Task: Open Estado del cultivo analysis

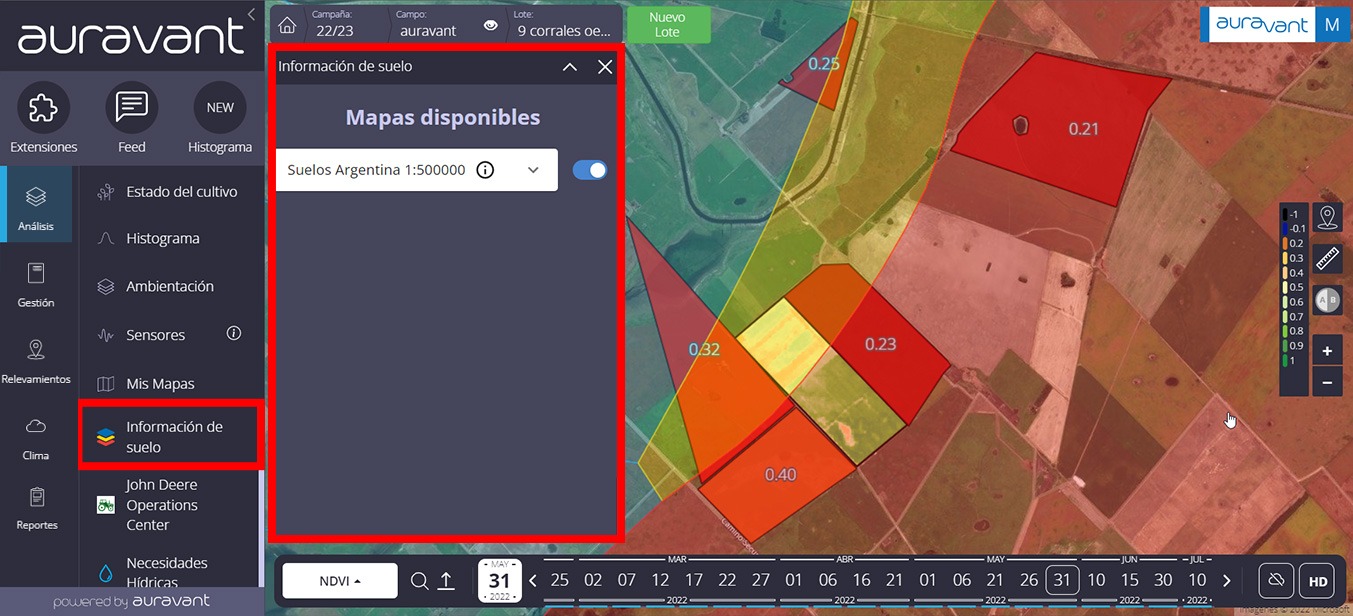Action: pyautogui.click(x=168, y=191)
